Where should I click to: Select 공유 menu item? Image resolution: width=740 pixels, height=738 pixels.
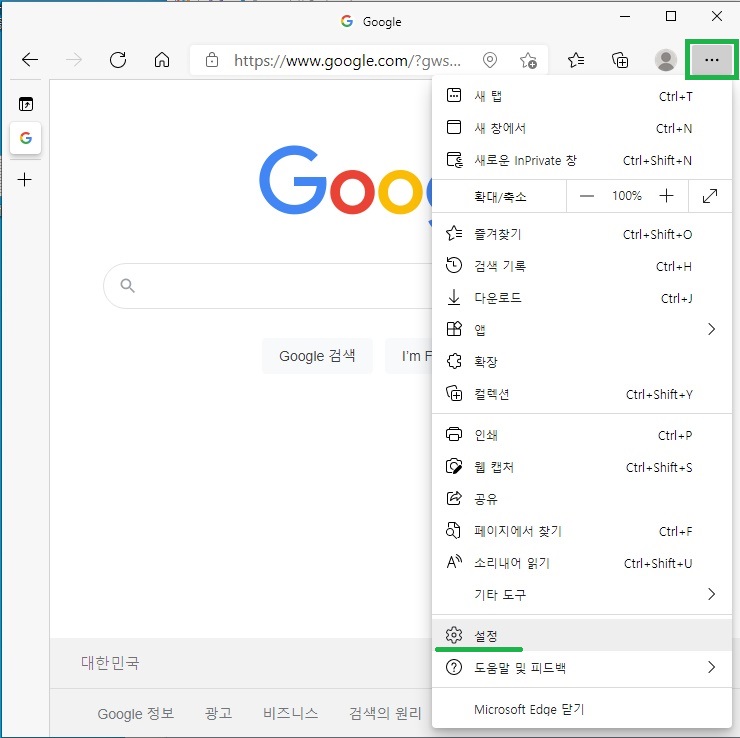pos(581,499)
